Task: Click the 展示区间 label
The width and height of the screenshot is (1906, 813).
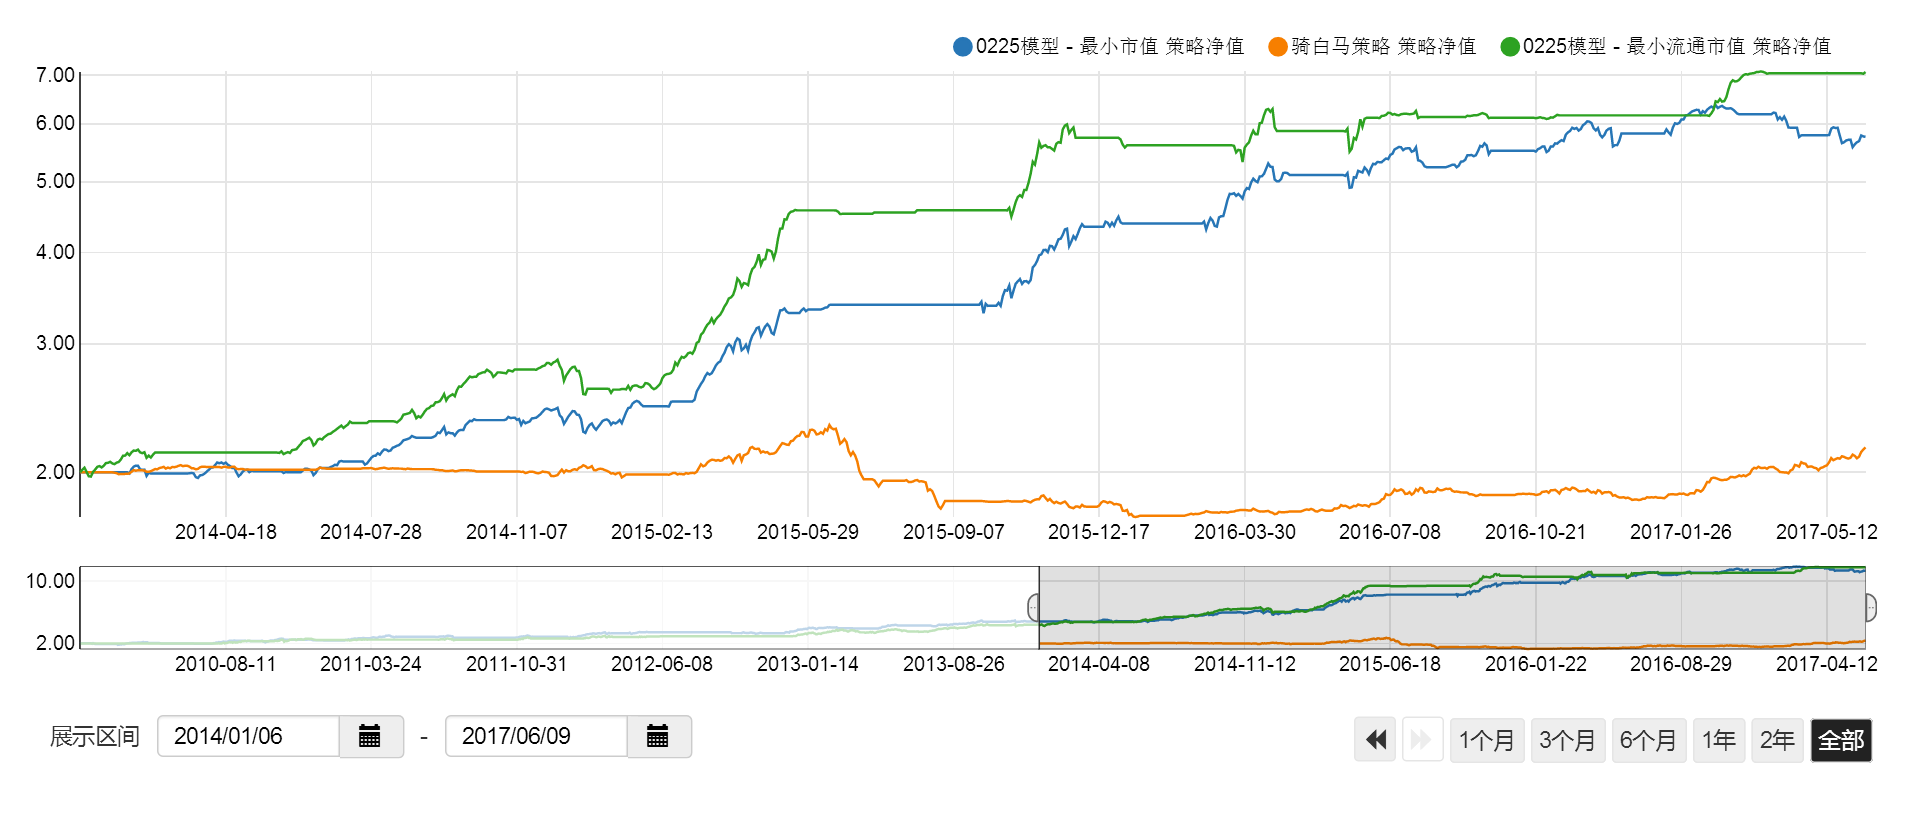Action: click(x=95, y=737)
